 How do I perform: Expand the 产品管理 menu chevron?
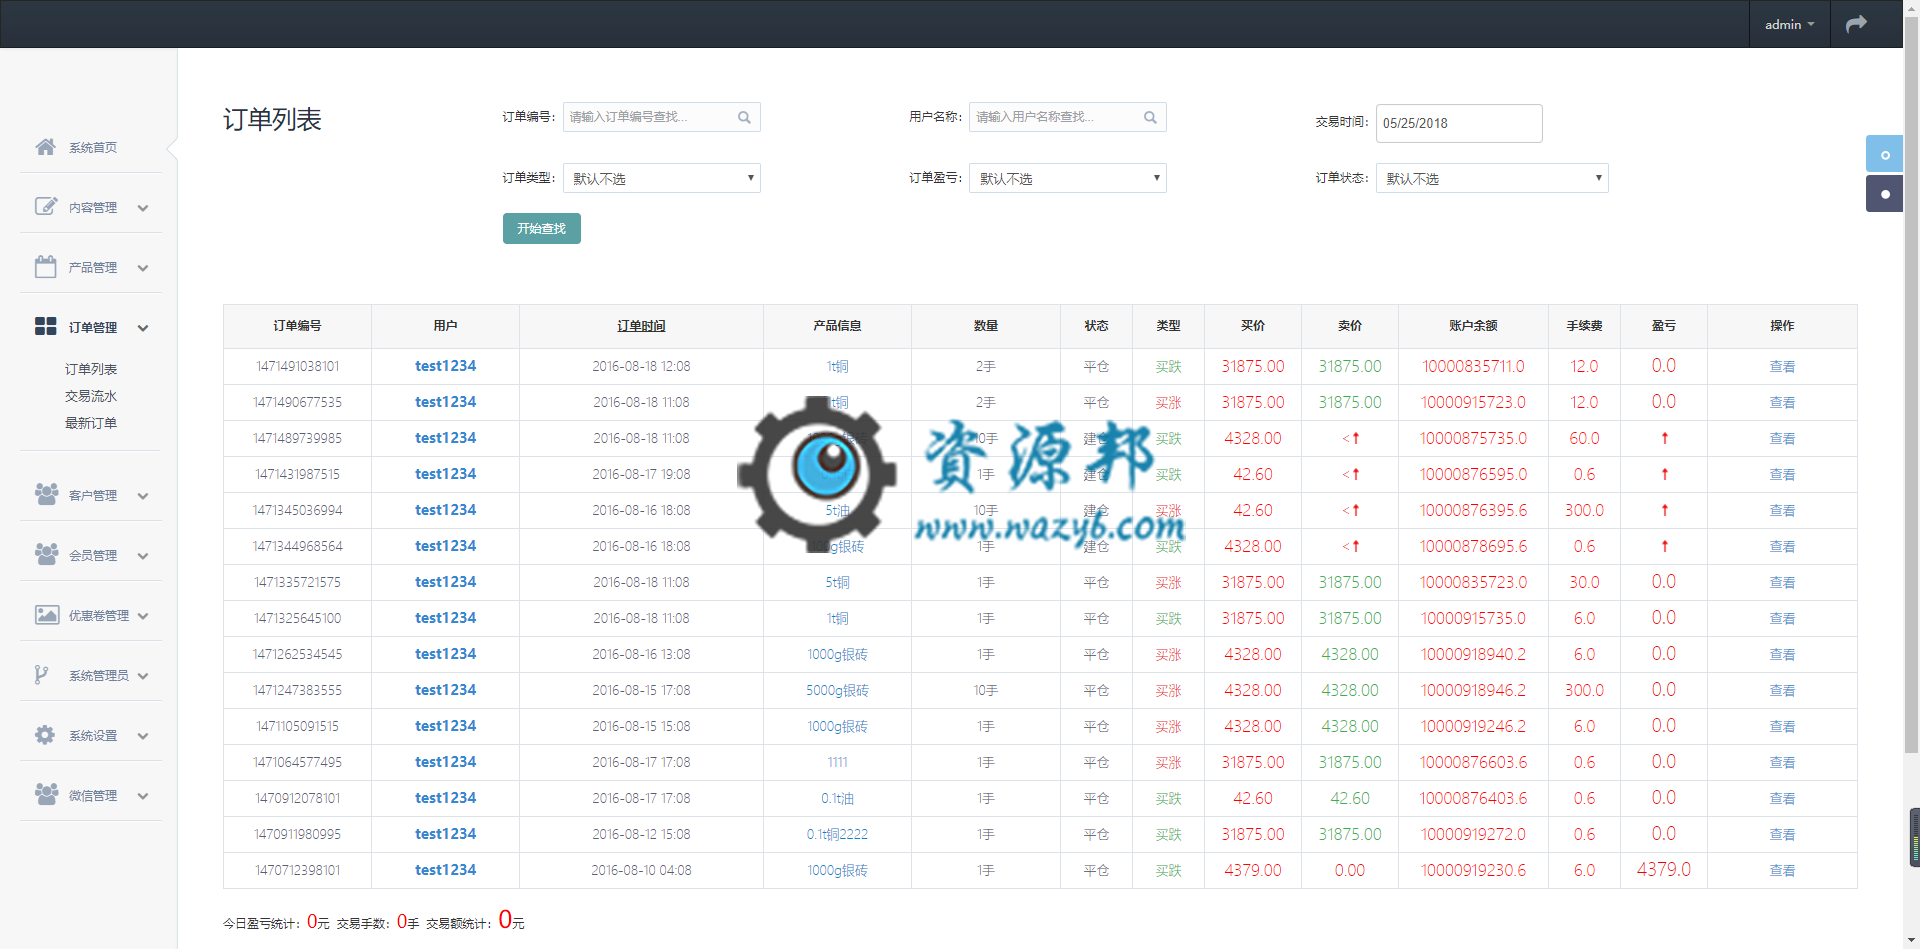[143, 268]
